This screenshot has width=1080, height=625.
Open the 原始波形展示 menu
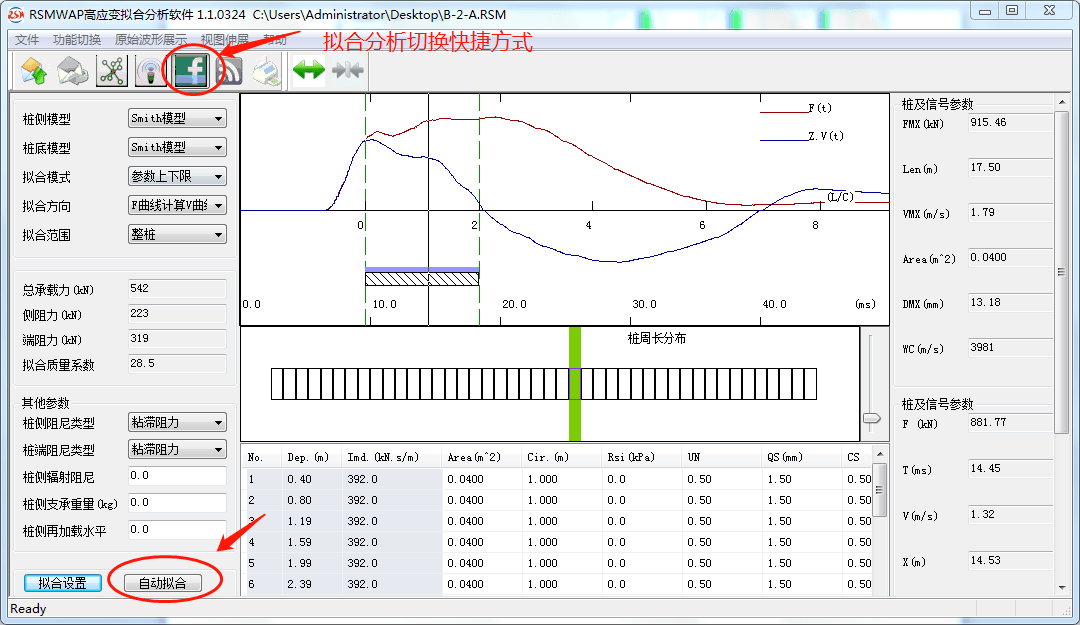tap(151, 39)
